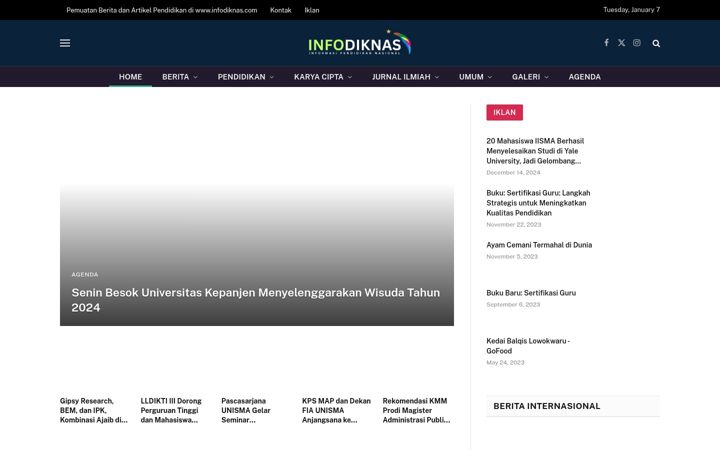This screenshot has width=720, height=450.
Task: Expand the GALERI dropdown arrow
Action: (x=546, y=77)
